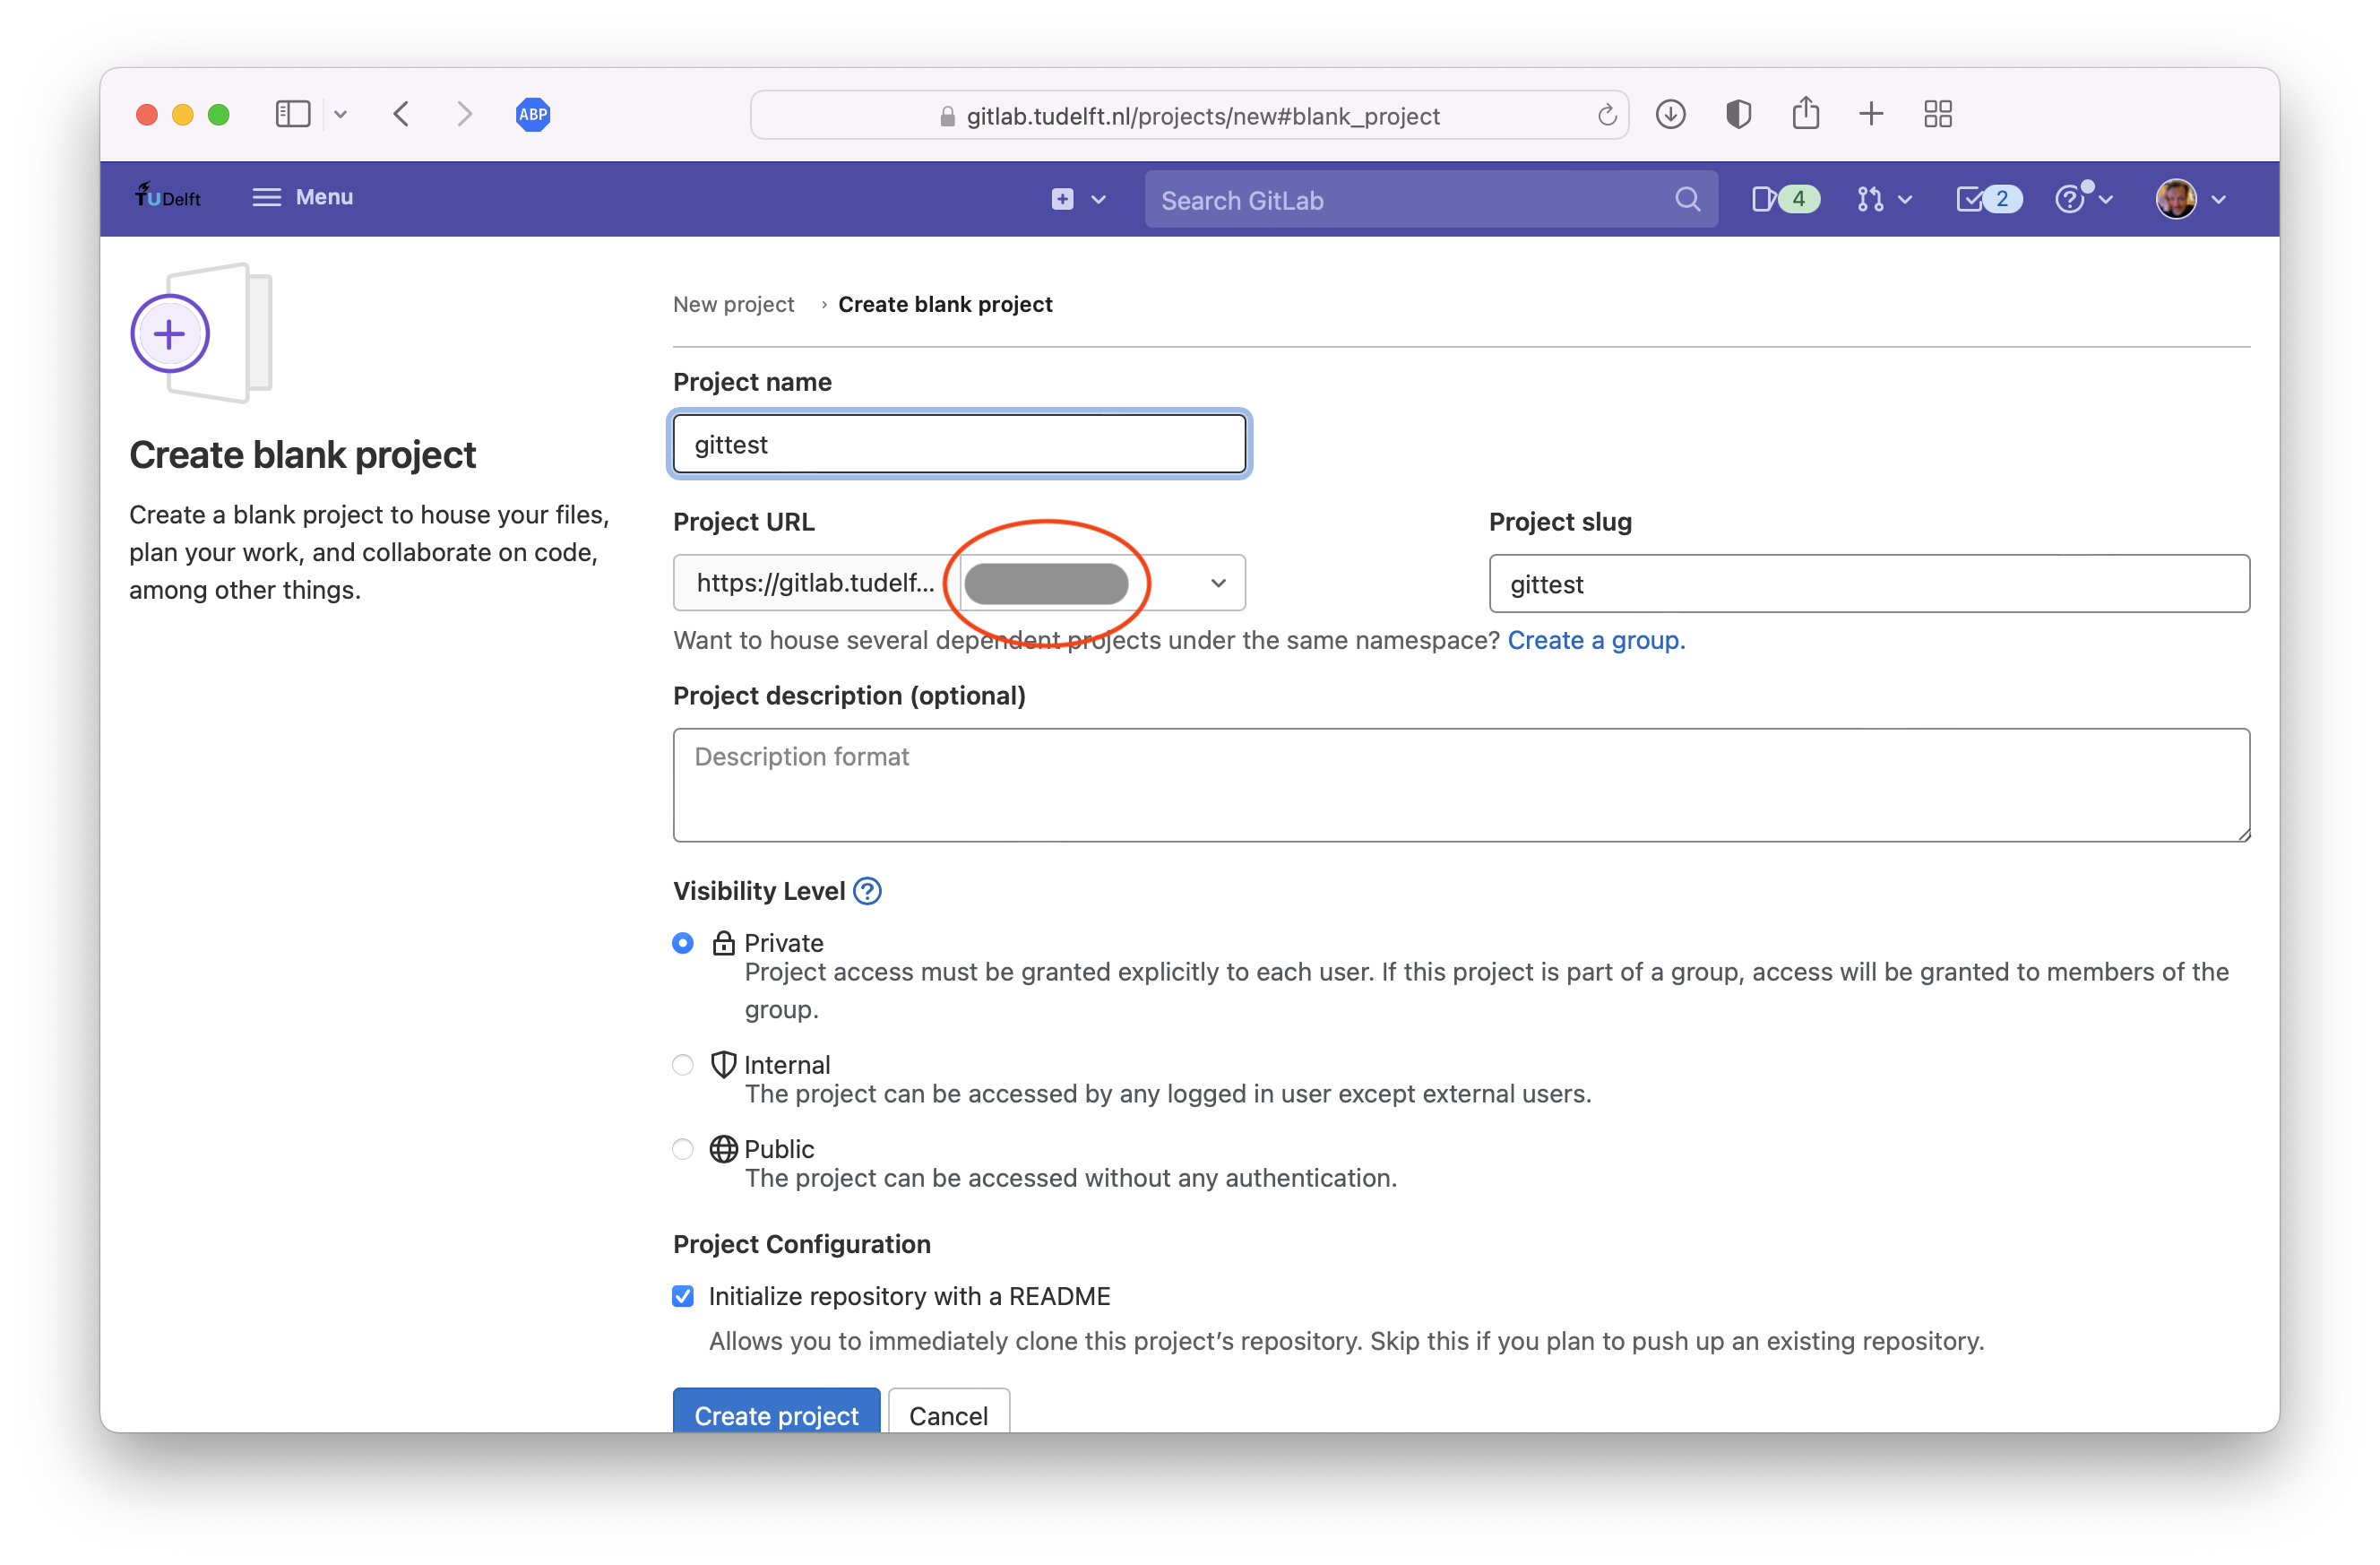Toggle the Safari sidebar icon
The image size is (2380, 1565).
pyautogui.click(x=293, y=114)
